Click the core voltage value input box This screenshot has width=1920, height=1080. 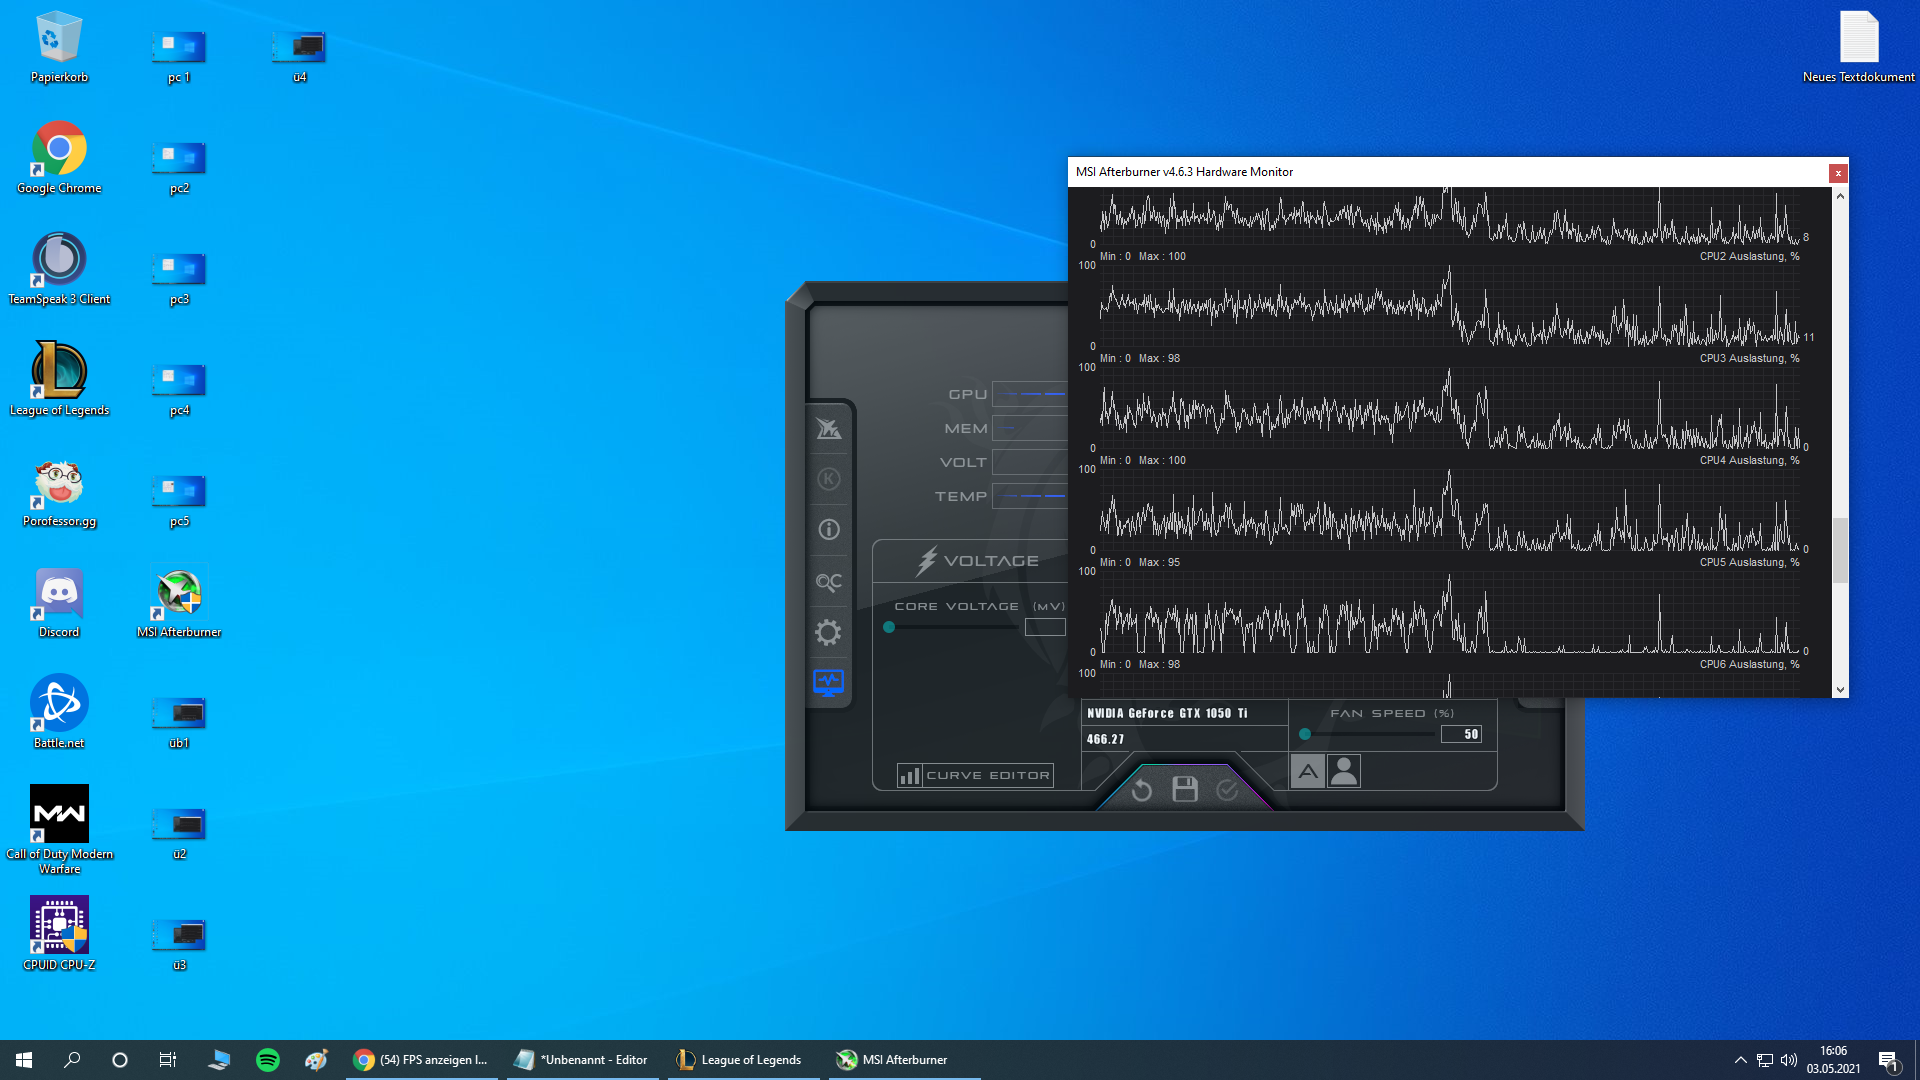coord(1045,627)
